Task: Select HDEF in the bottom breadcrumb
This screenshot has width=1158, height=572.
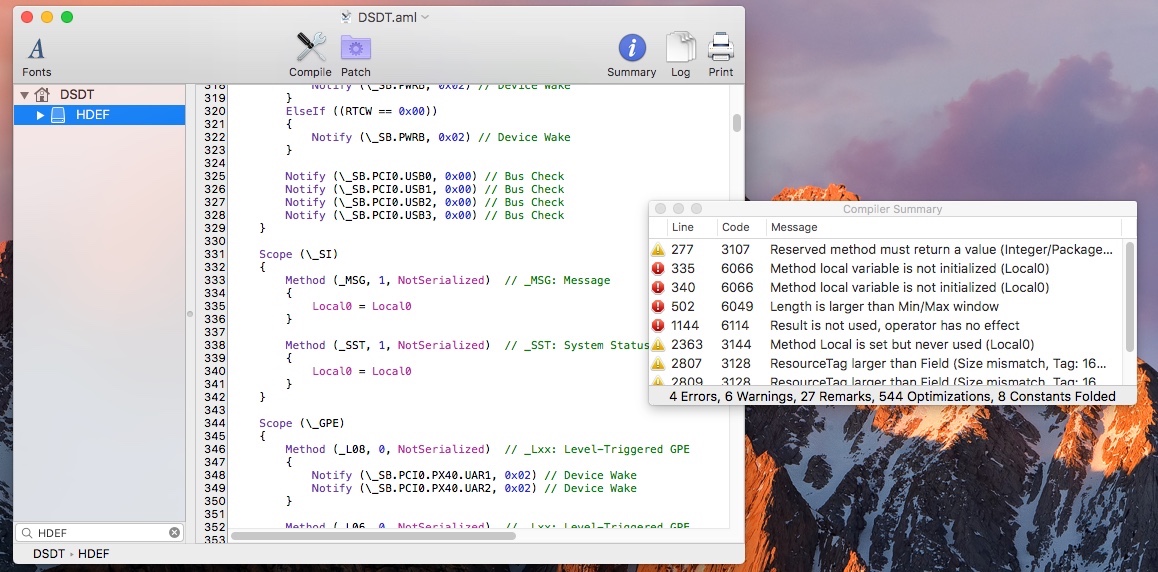Action: point(94,554)
